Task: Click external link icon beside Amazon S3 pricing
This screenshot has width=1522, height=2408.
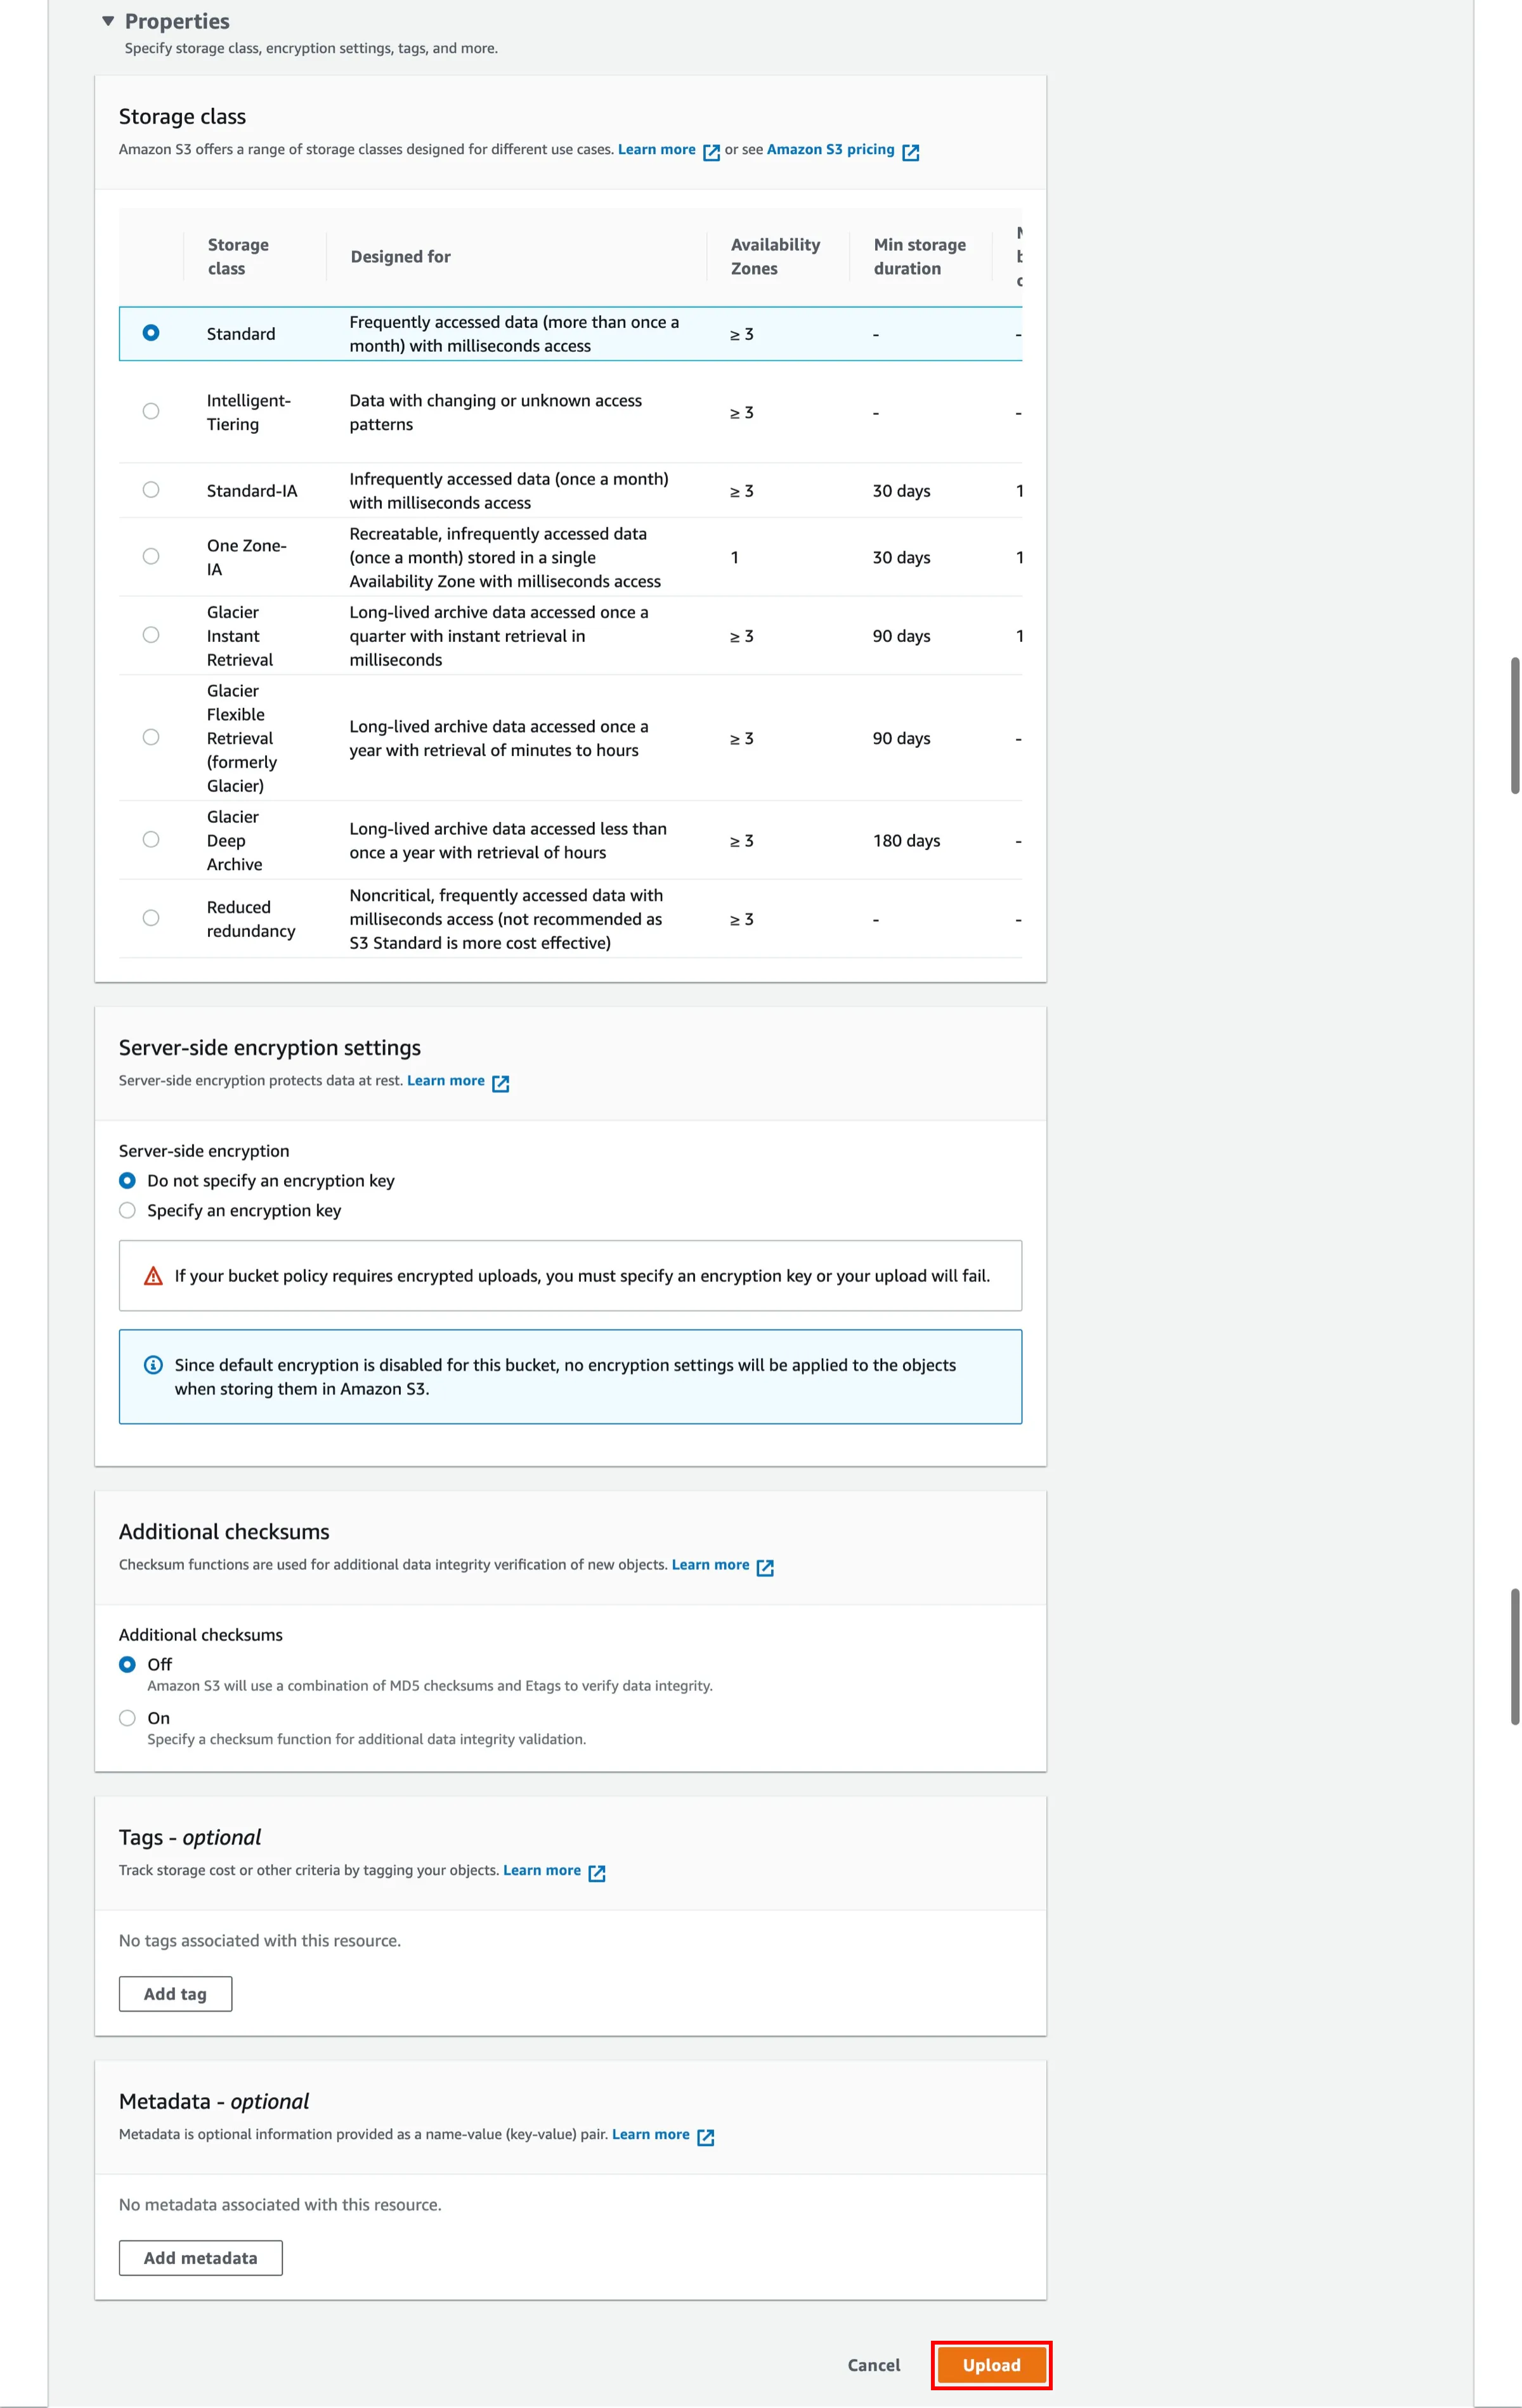Action: click(910, 152)
